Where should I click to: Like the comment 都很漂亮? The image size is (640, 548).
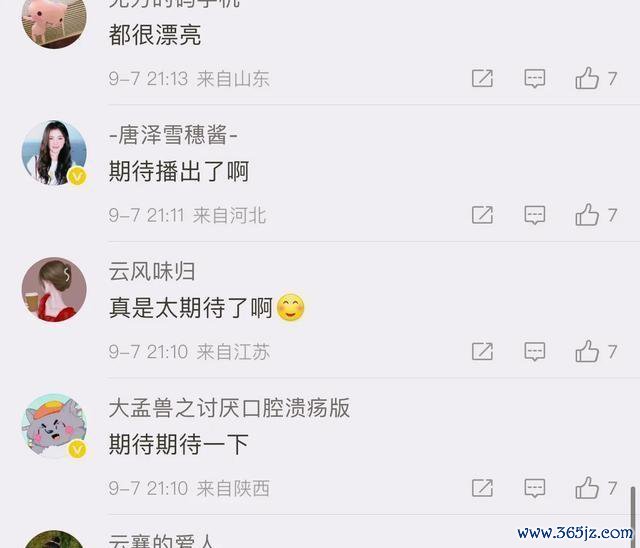point(587,78)
